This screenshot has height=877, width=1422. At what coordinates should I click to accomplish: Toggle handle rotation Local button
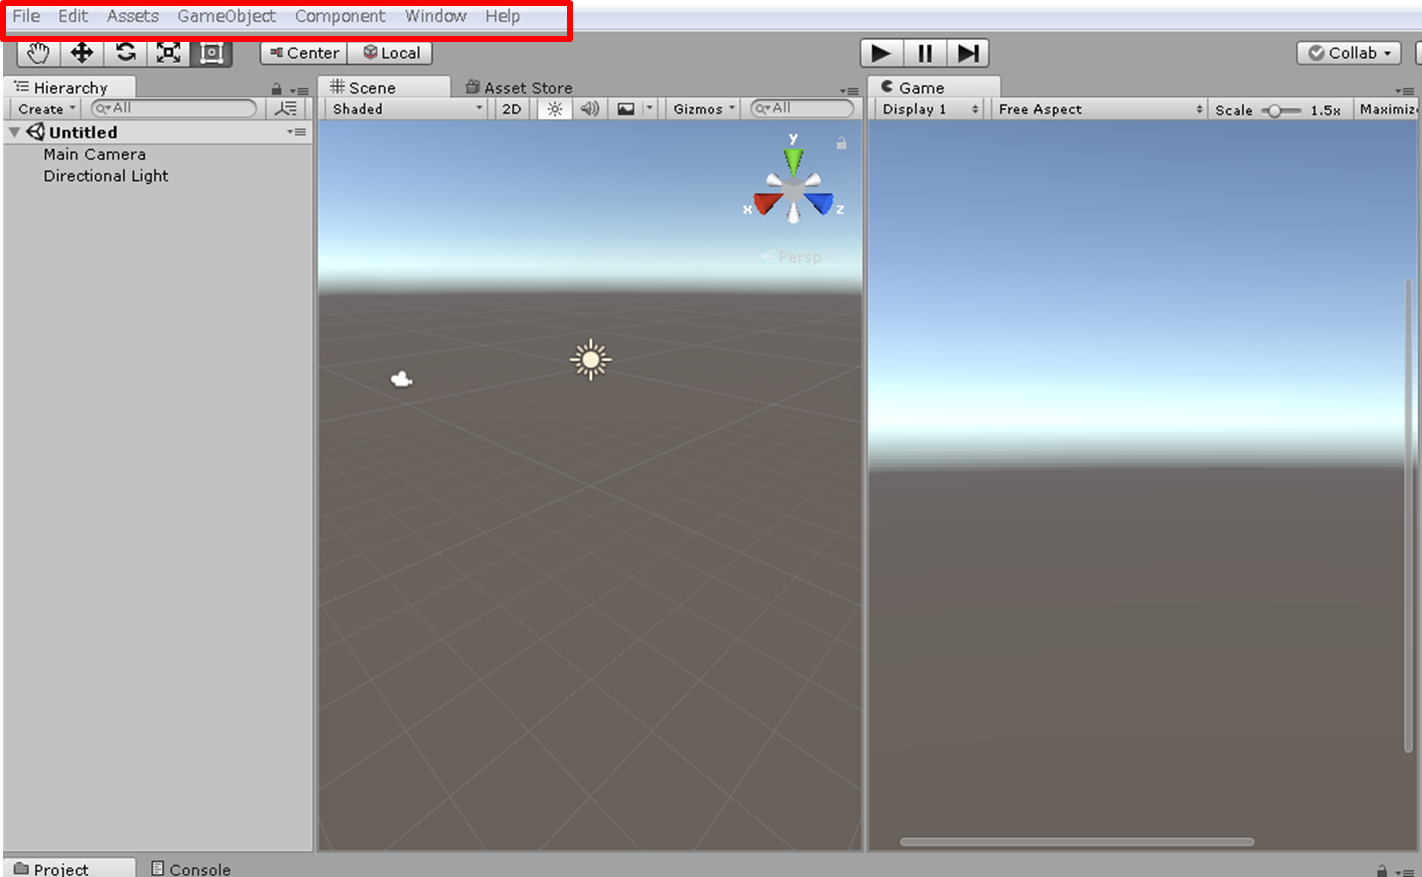pyautogui.click(x=391, y=53)
